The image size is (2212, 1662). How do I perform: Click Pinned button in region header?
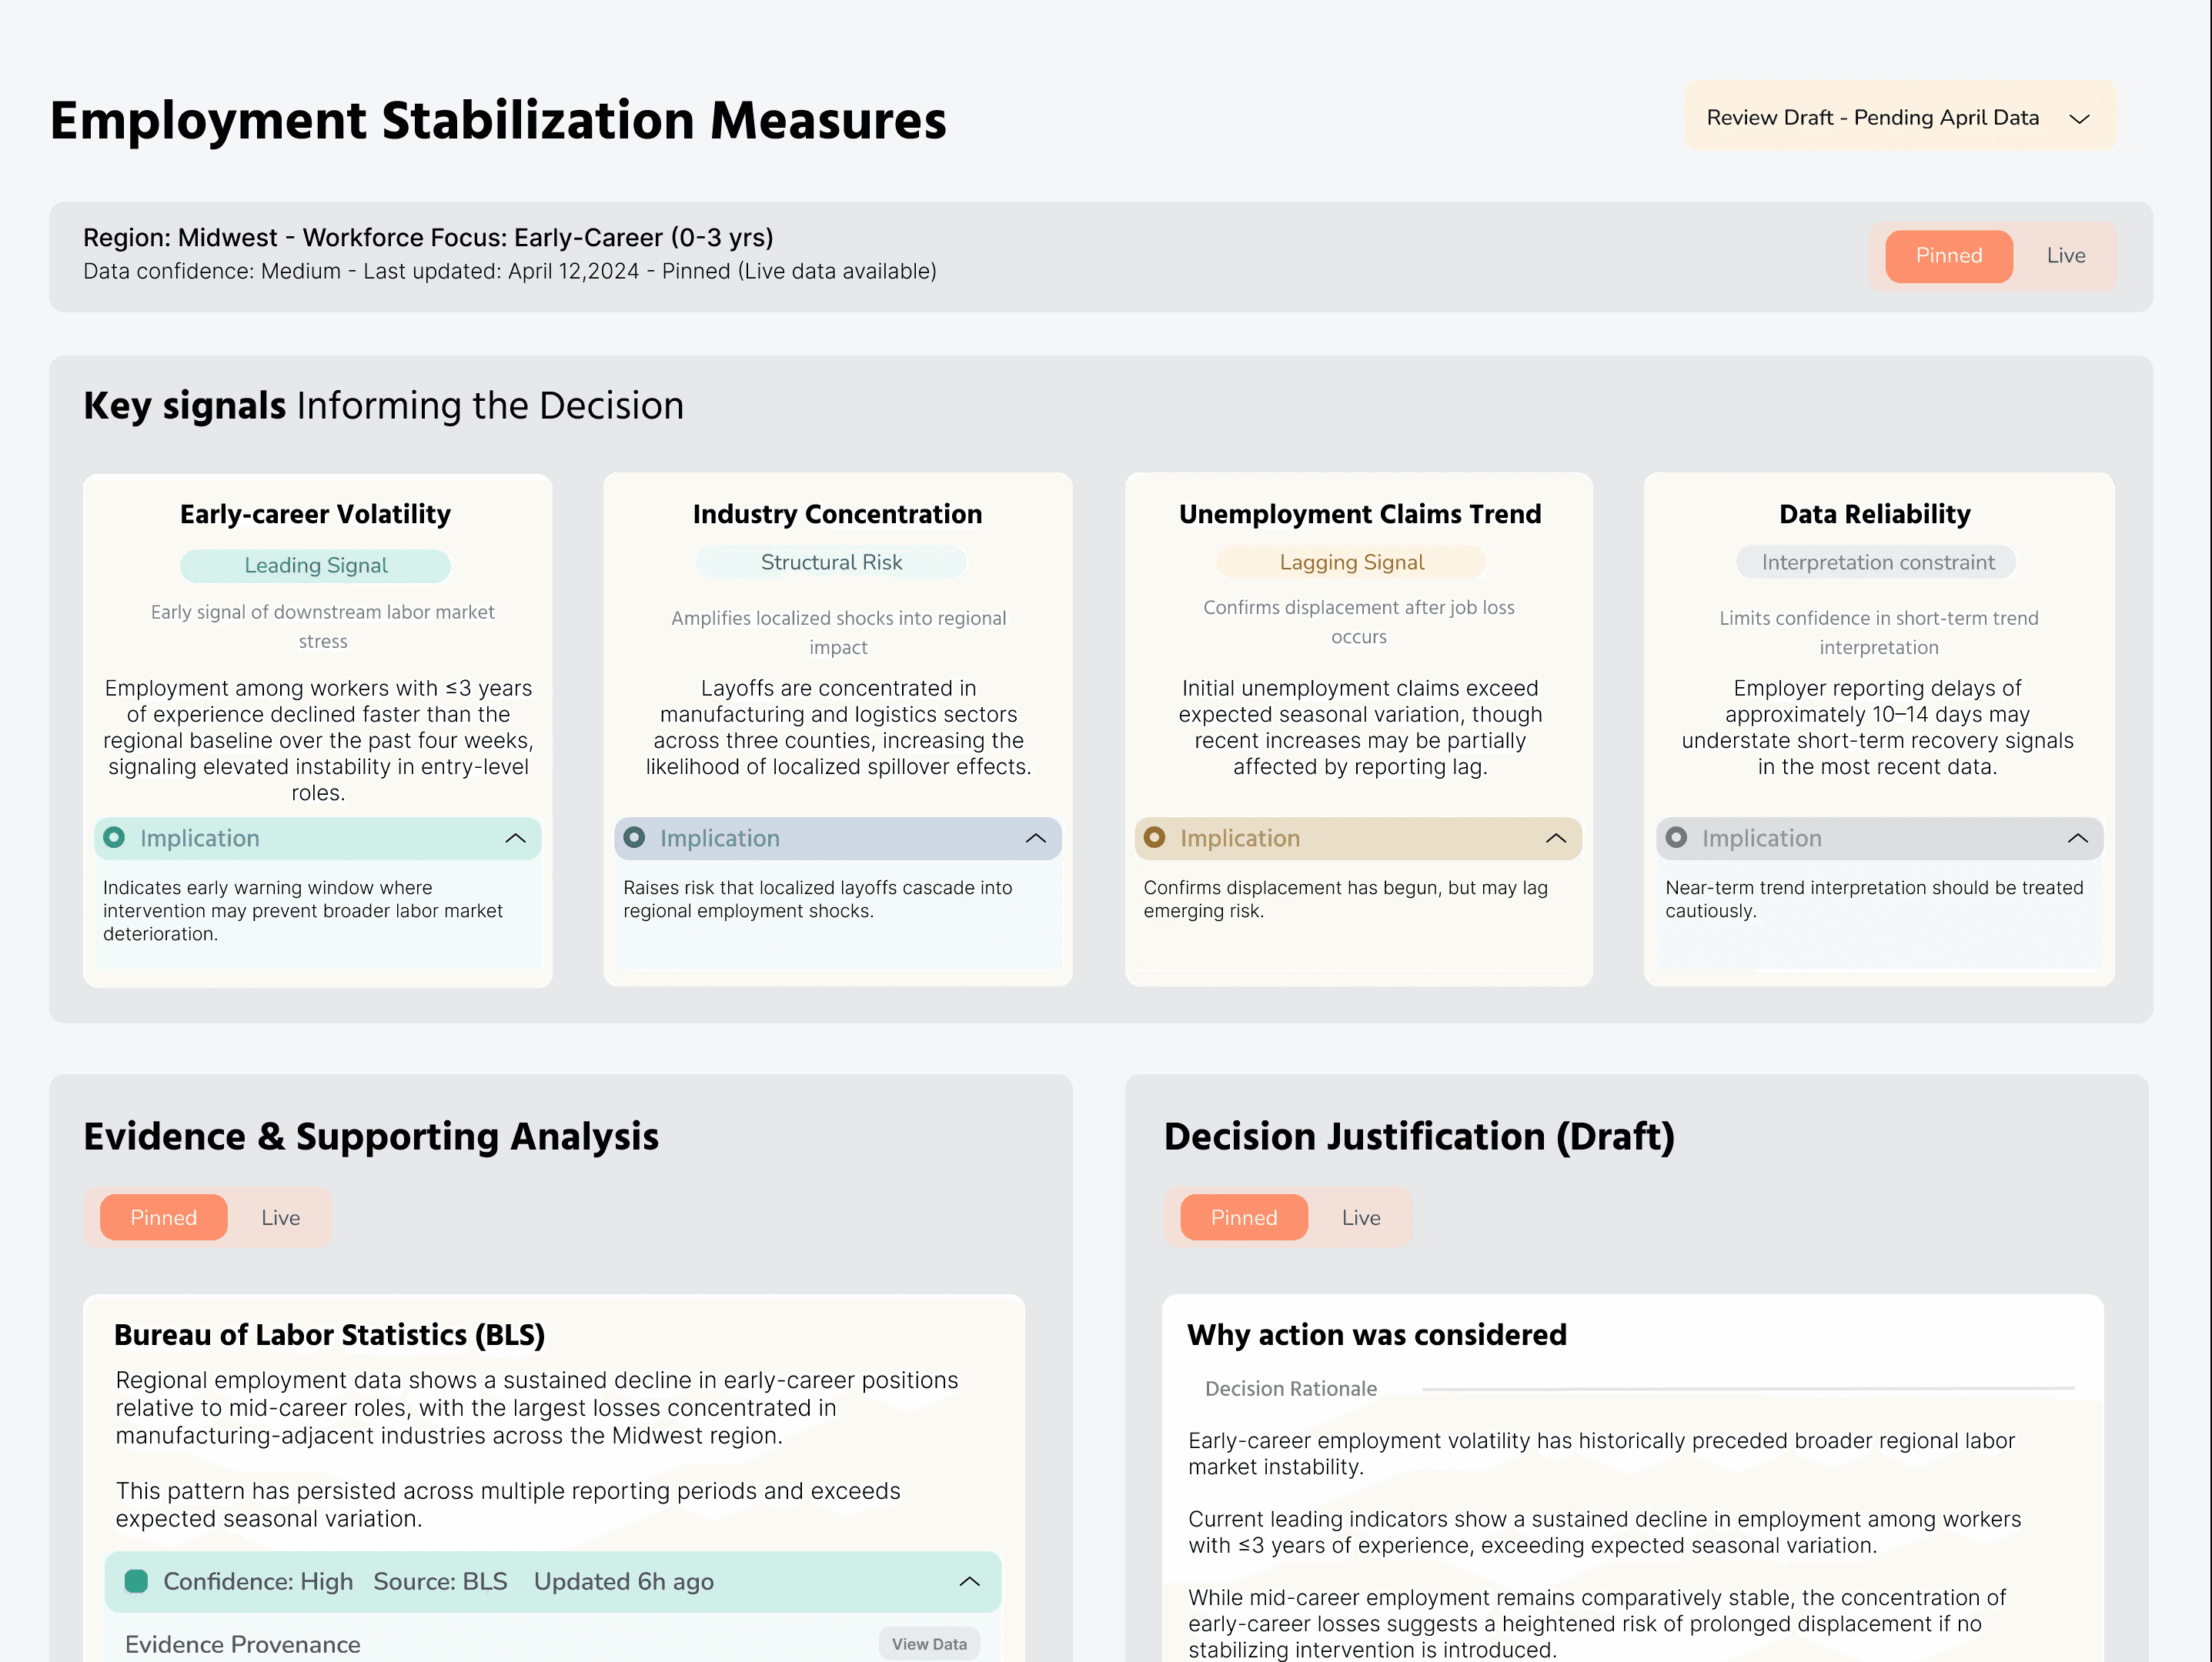point(1948,256)
